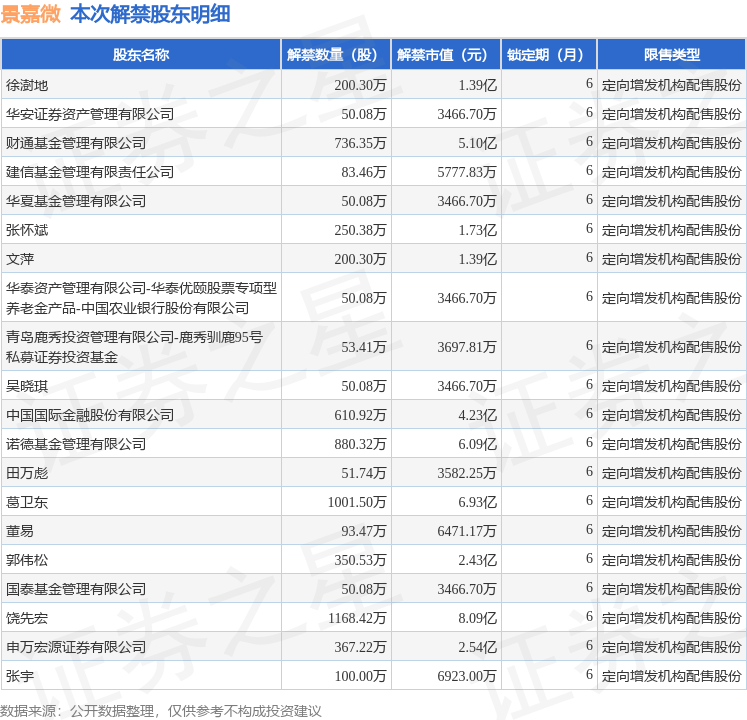The image size is (747, 720).
Task: Click 申万宏源证券有限公司 row name
Action: [76, 647]
